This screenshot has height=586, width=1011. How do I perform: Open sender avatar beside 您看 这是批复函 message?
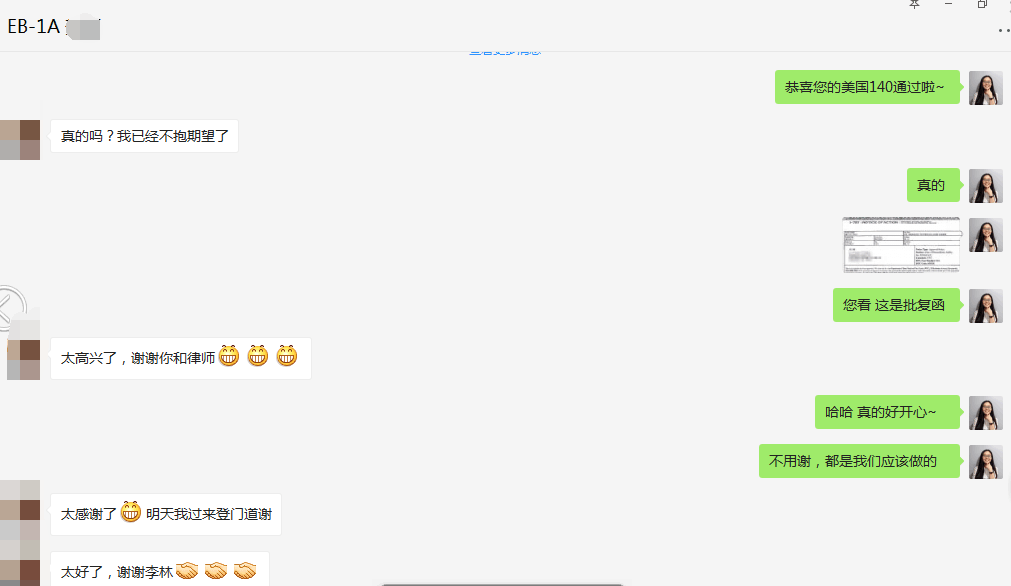[985, 306]
